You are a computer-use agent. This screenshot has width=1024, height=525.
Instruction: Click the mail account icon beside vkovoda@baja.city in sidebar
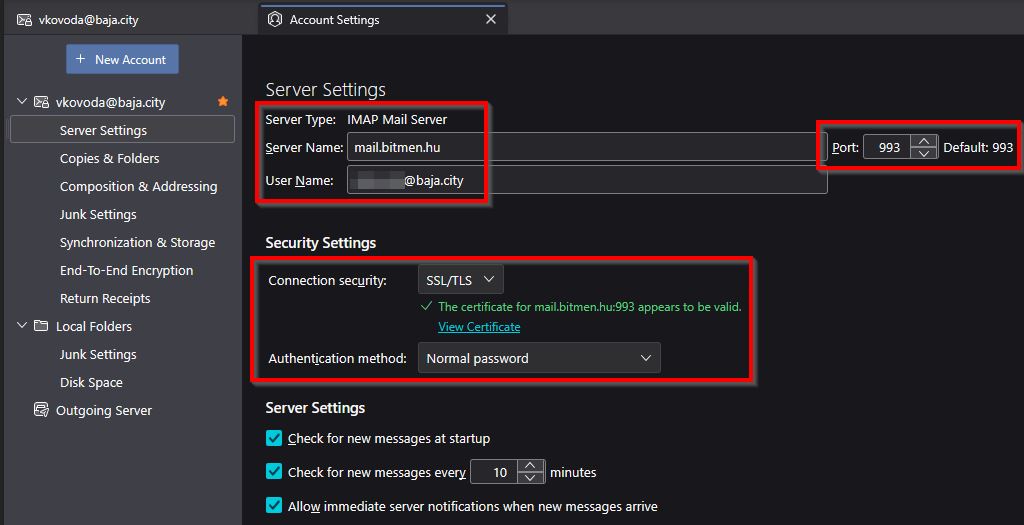coord(41,102)
